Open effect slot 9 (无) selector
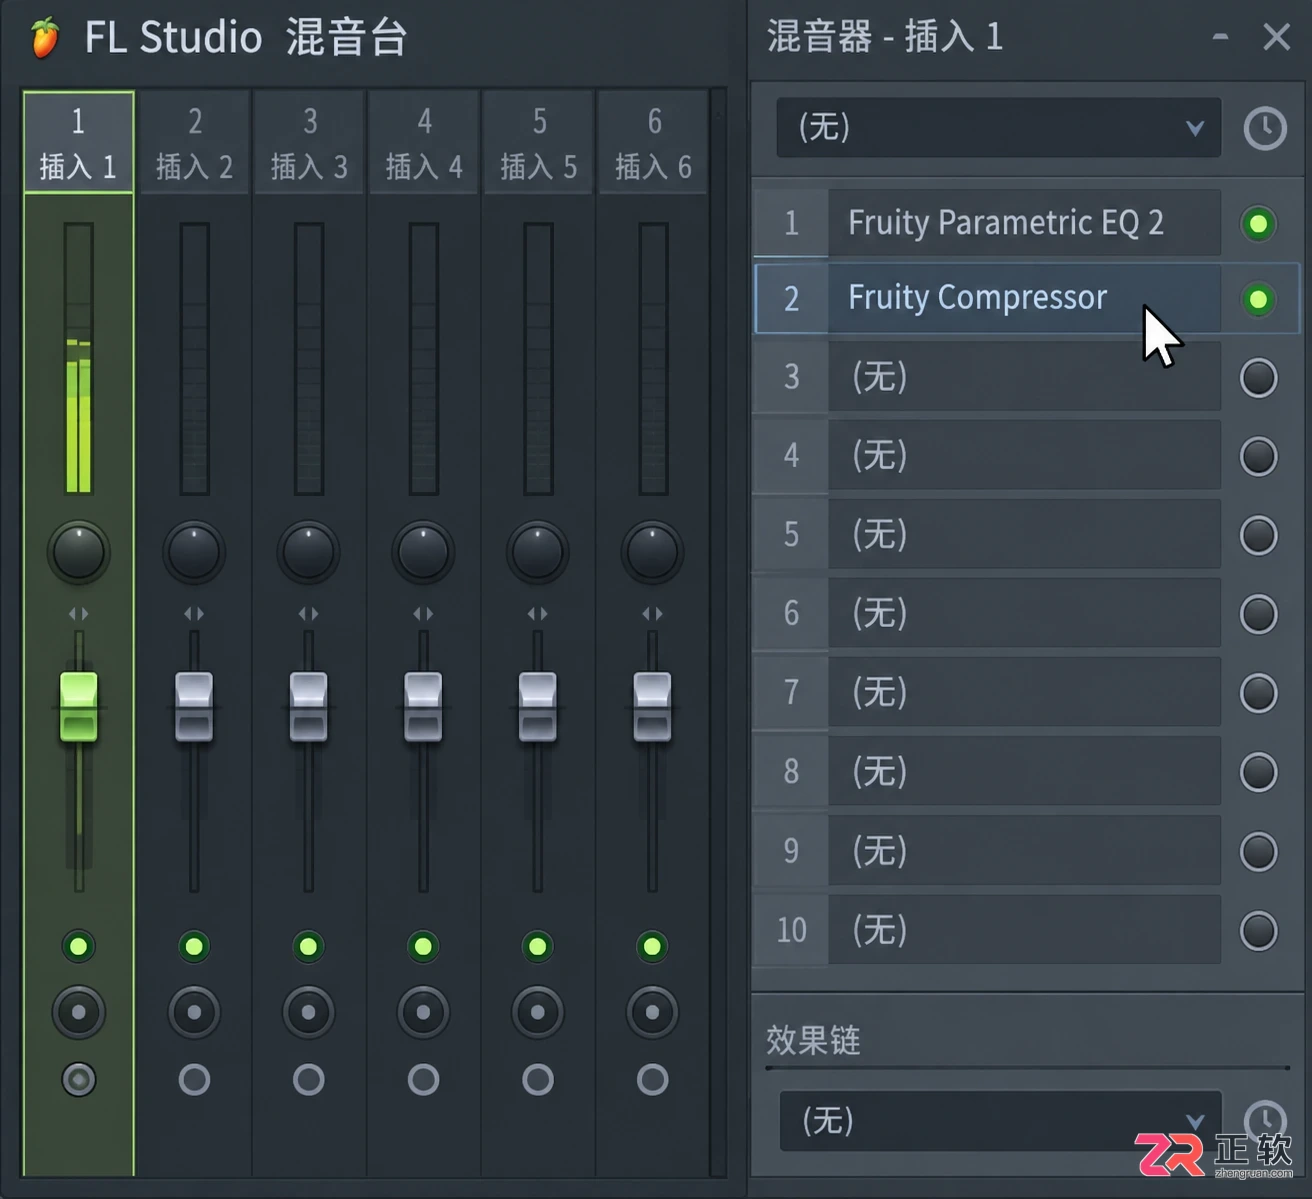 1024,850
